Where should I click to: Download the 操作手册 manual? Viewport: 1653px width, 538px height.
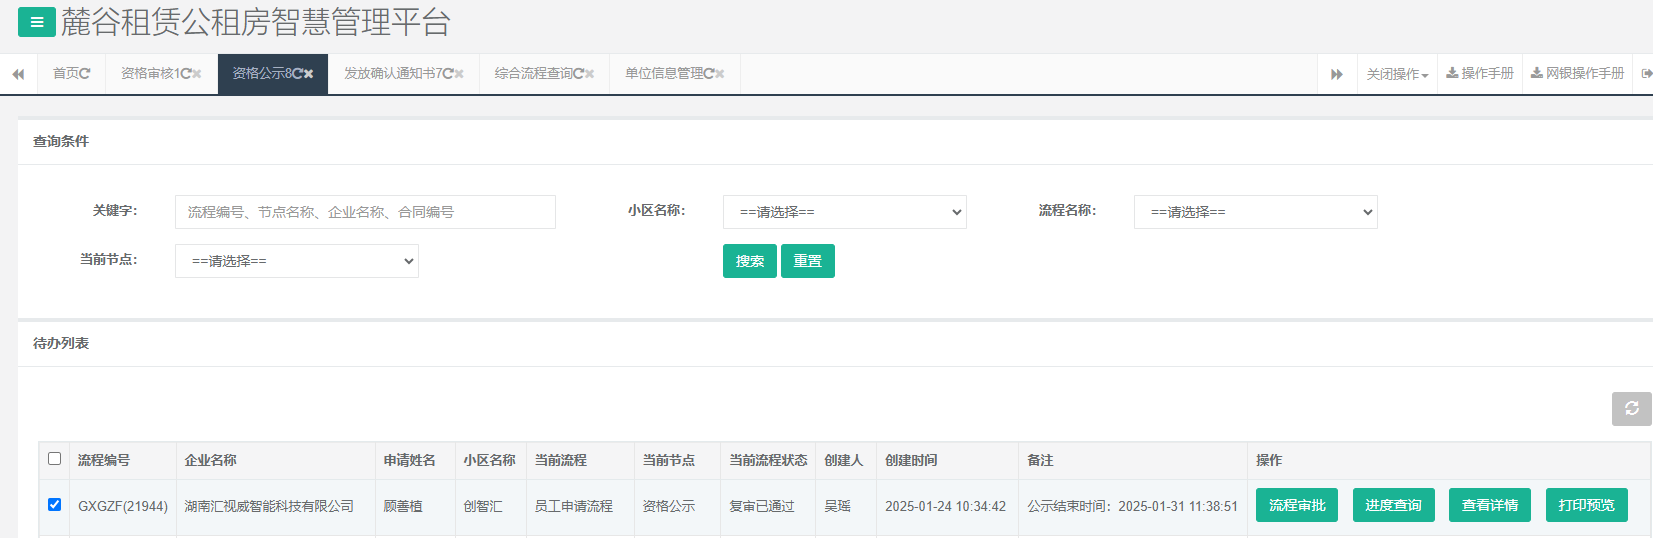(1480, 73)
